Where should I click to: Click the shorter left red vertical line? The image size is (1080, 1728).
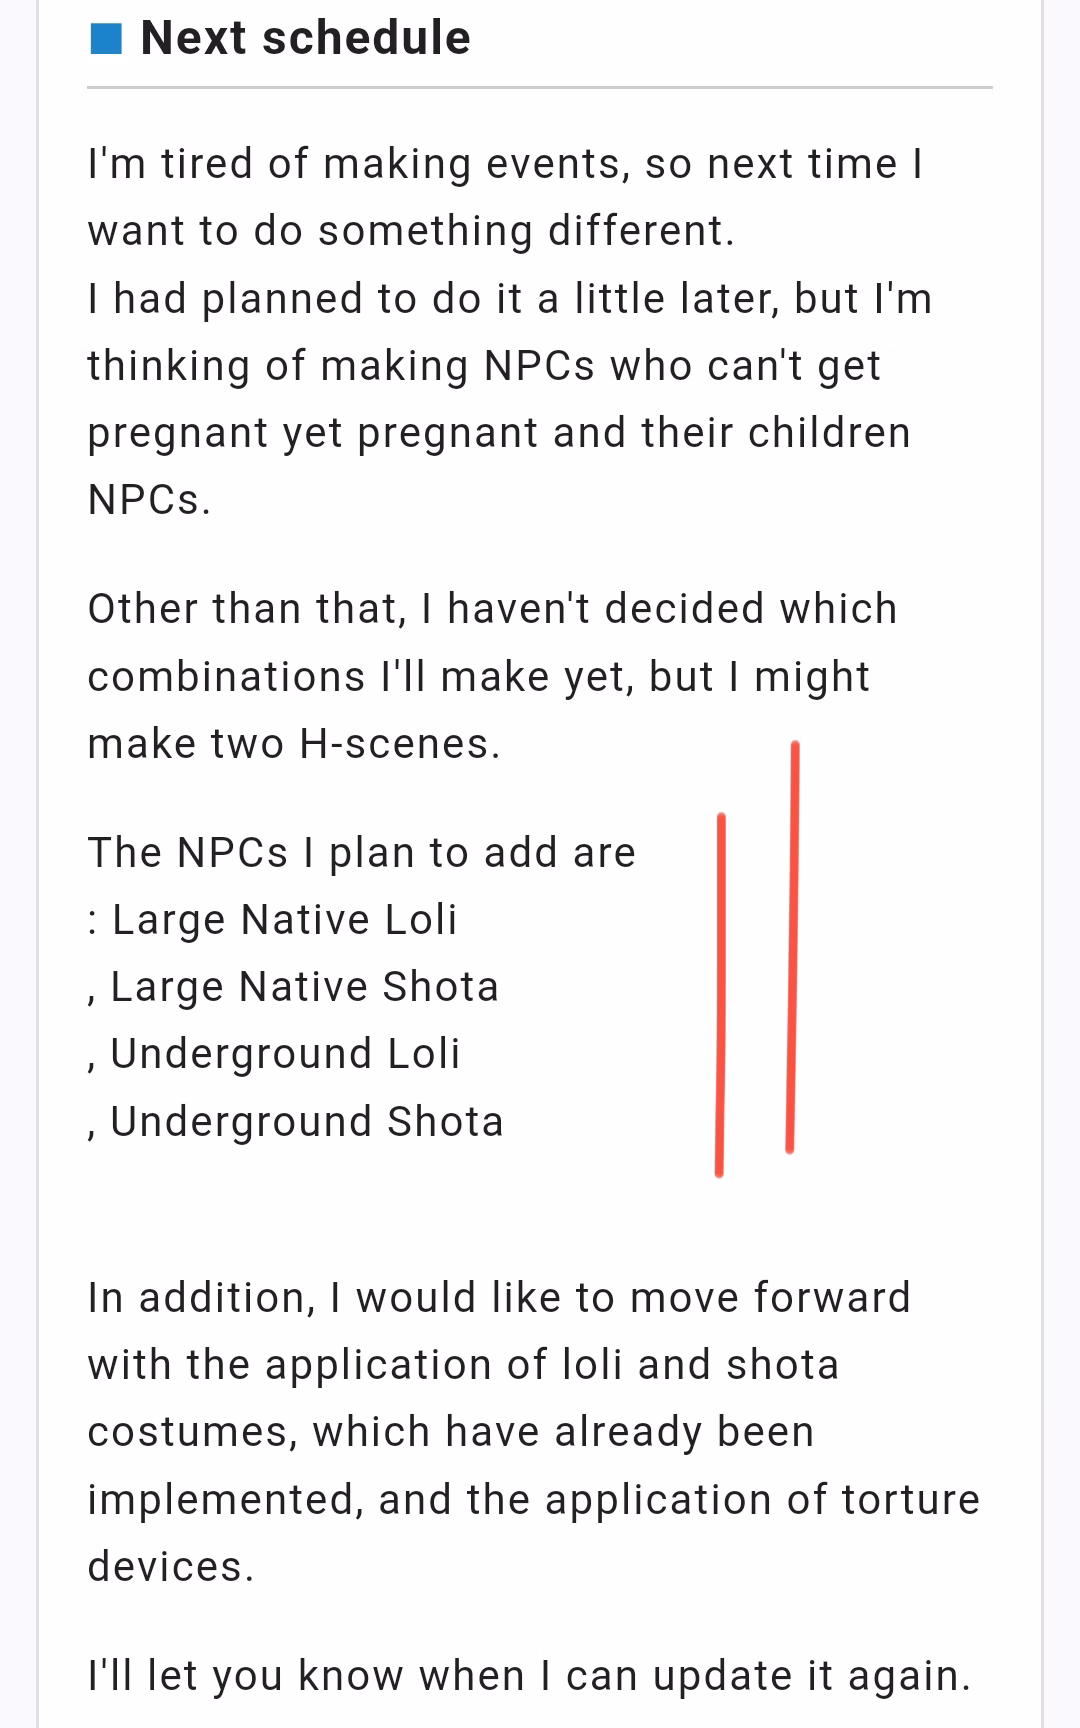(720, 995)
